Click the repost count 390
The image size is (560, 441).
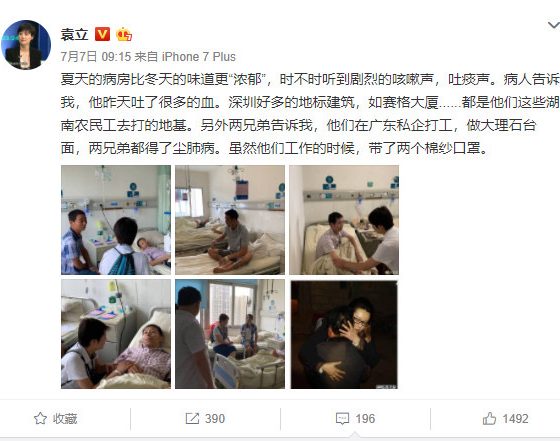point(215,419)
